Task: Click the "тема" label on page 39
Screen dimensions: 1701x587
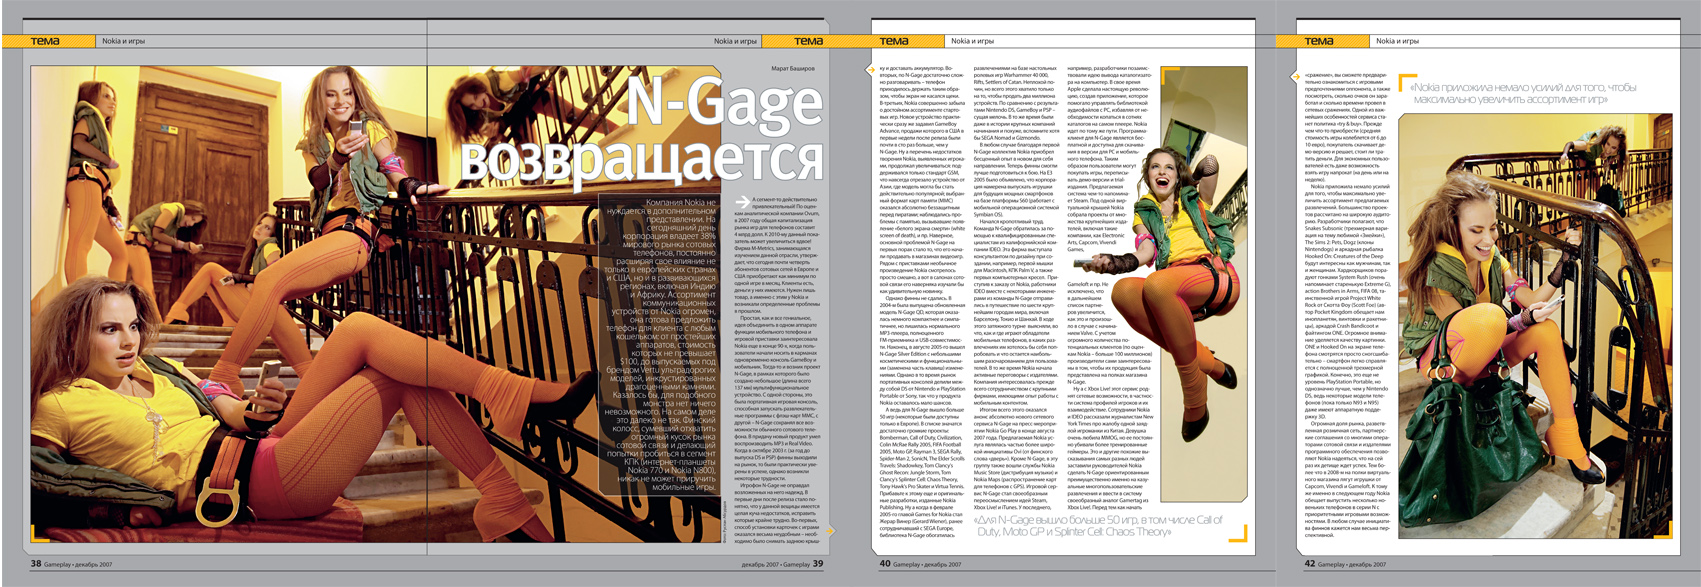Action: [808, 41]
